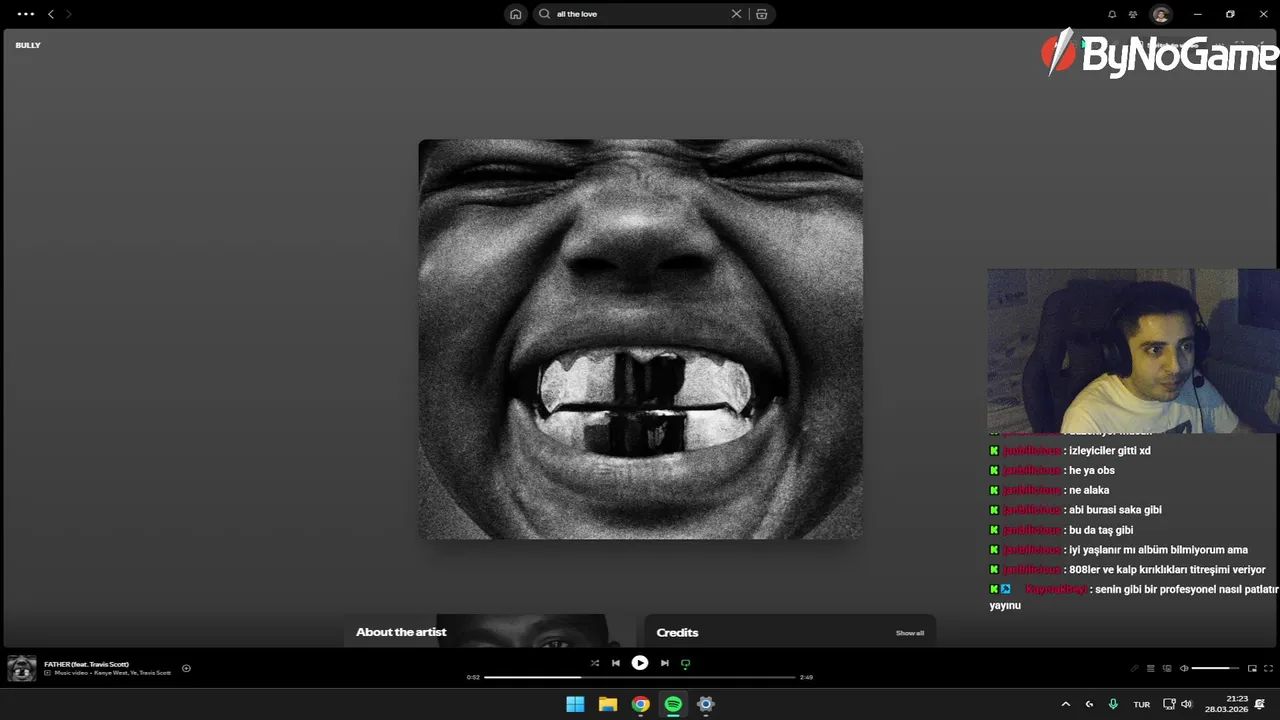Seek using the song progress bar
The width and height of the screenshot is (1280, 720).
(640, 677)
